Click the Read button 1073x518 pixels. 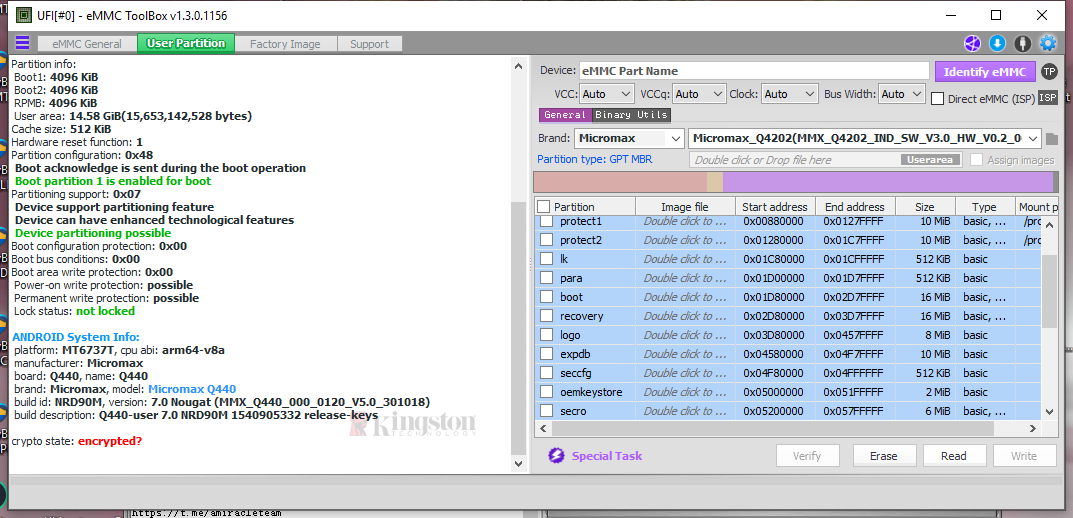click(953, 456)
